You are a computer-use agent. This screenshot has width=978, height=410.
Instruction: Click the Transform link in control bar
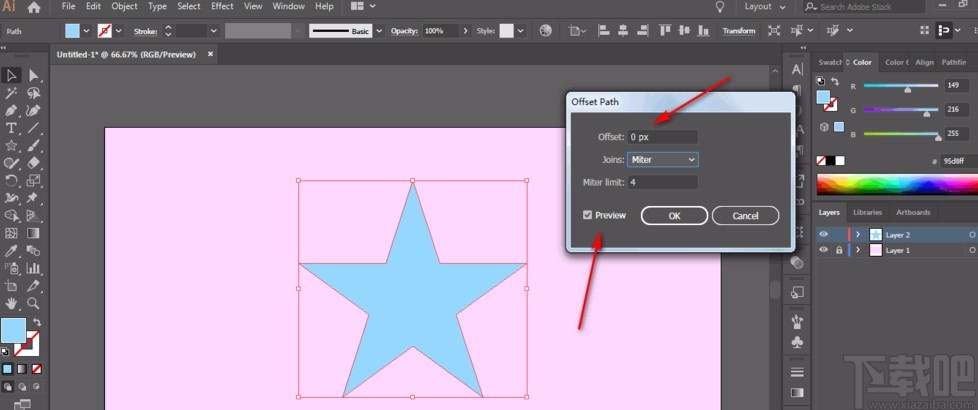738,31
